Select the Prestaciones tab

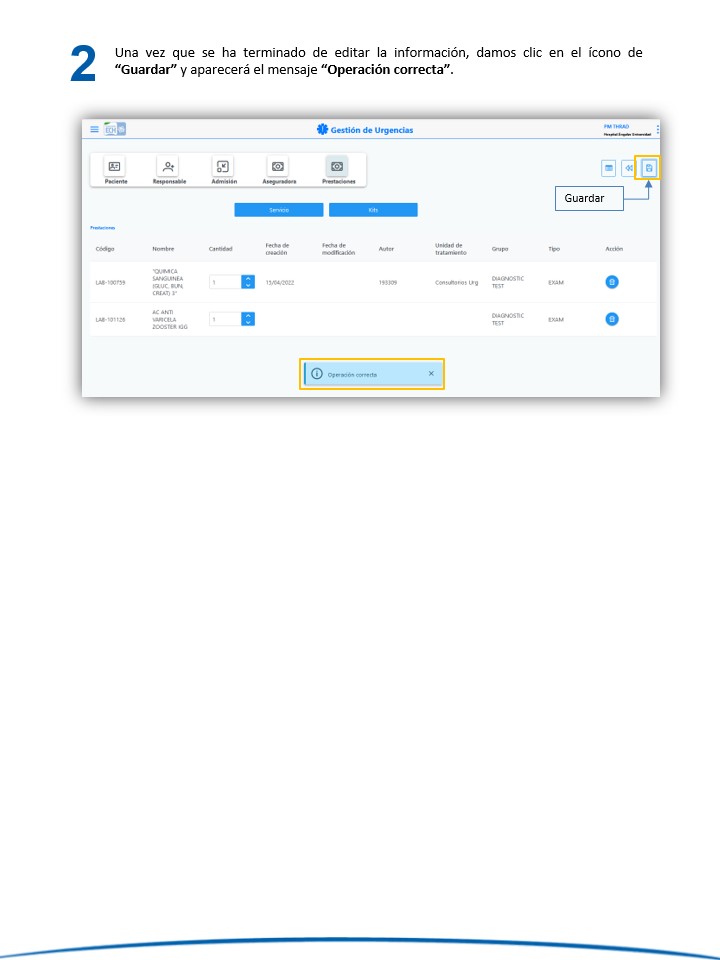338,170
